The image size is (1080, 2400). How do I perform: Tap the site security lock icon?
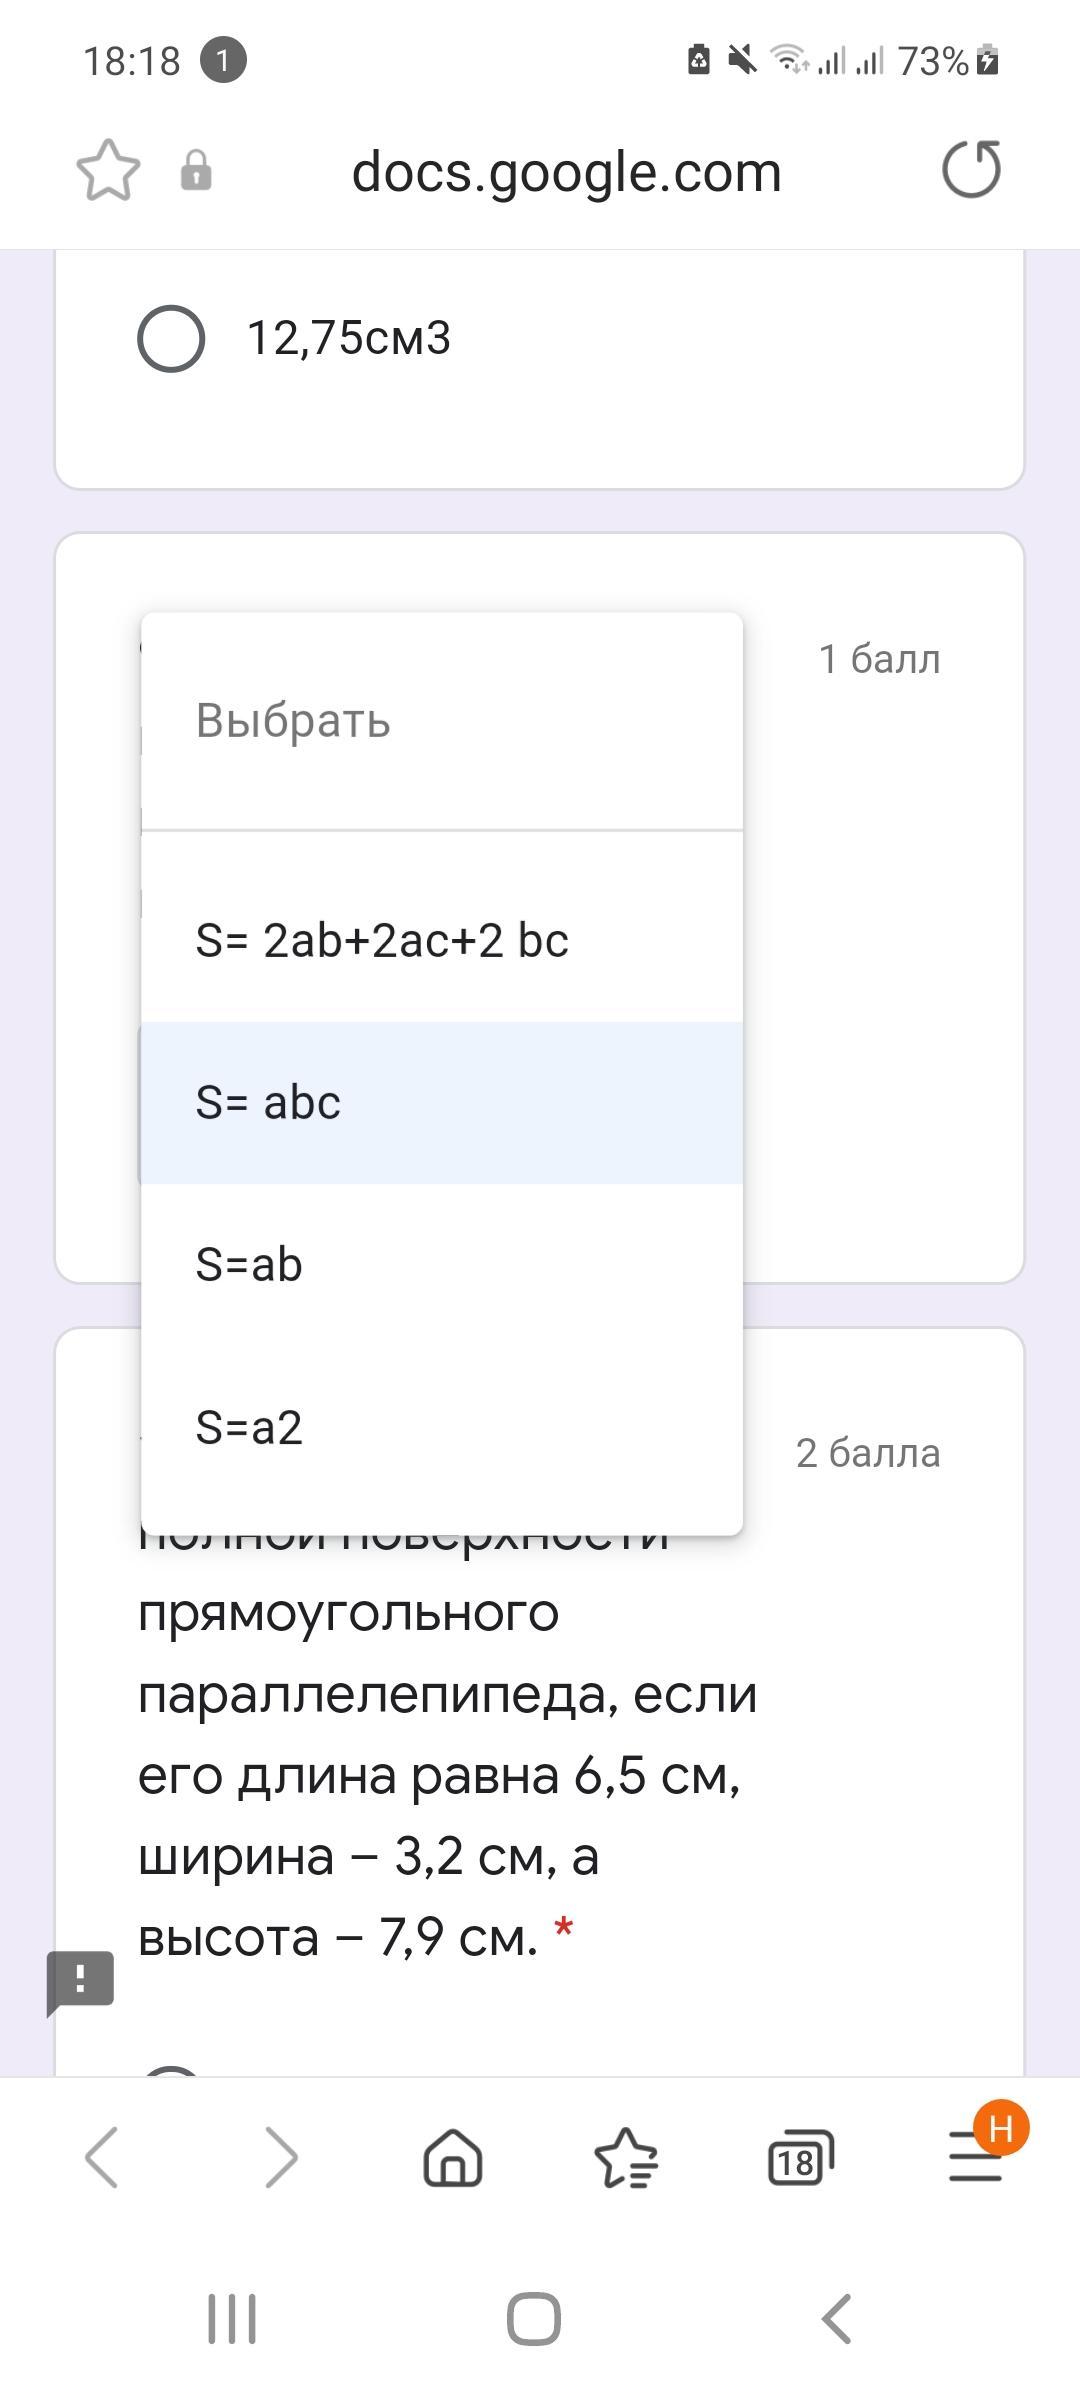(x=196, y=170)
